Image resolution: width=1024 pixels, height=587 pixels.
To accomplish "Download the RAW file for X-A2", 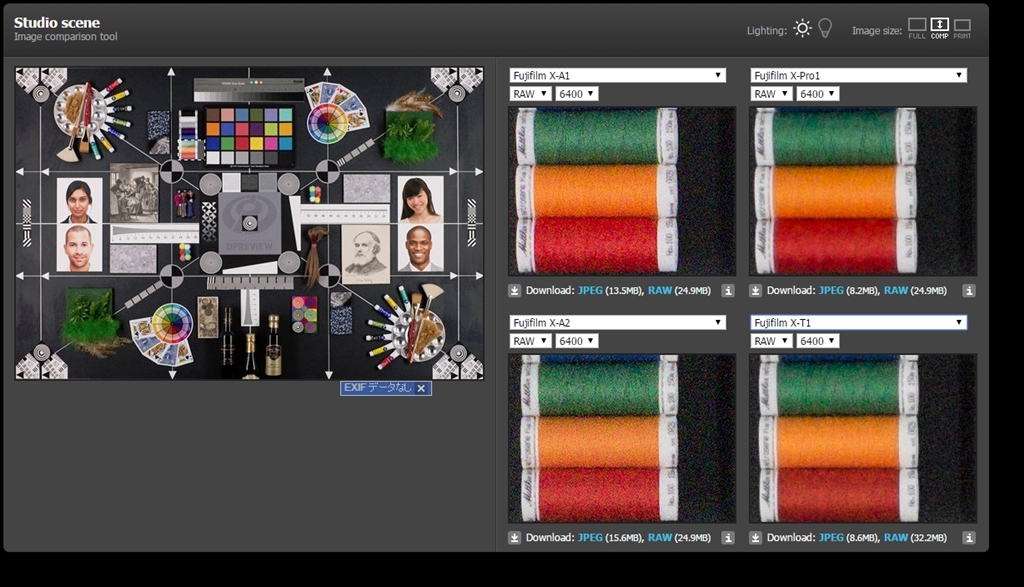I will pos(660,537).
